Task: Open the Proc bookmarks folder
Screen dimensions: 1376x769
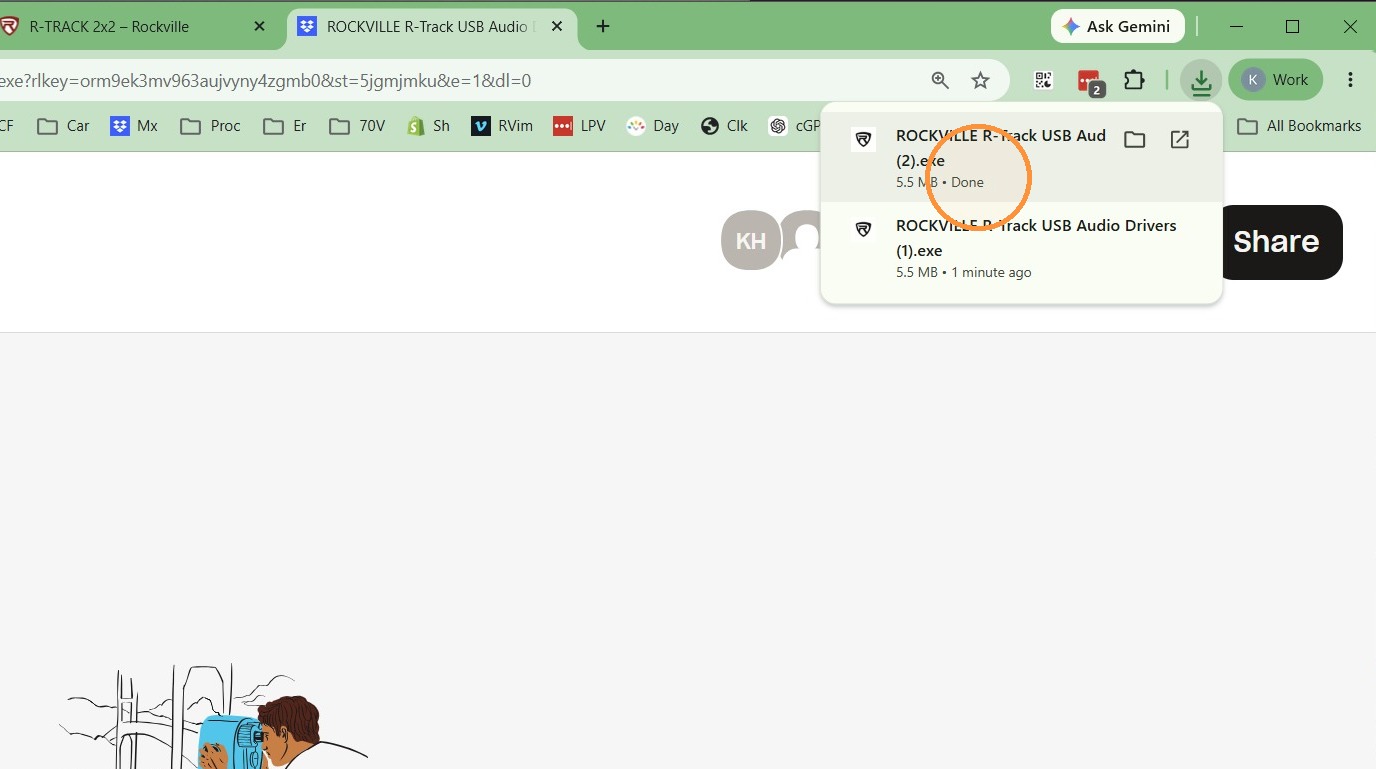Action: (211, 126)
